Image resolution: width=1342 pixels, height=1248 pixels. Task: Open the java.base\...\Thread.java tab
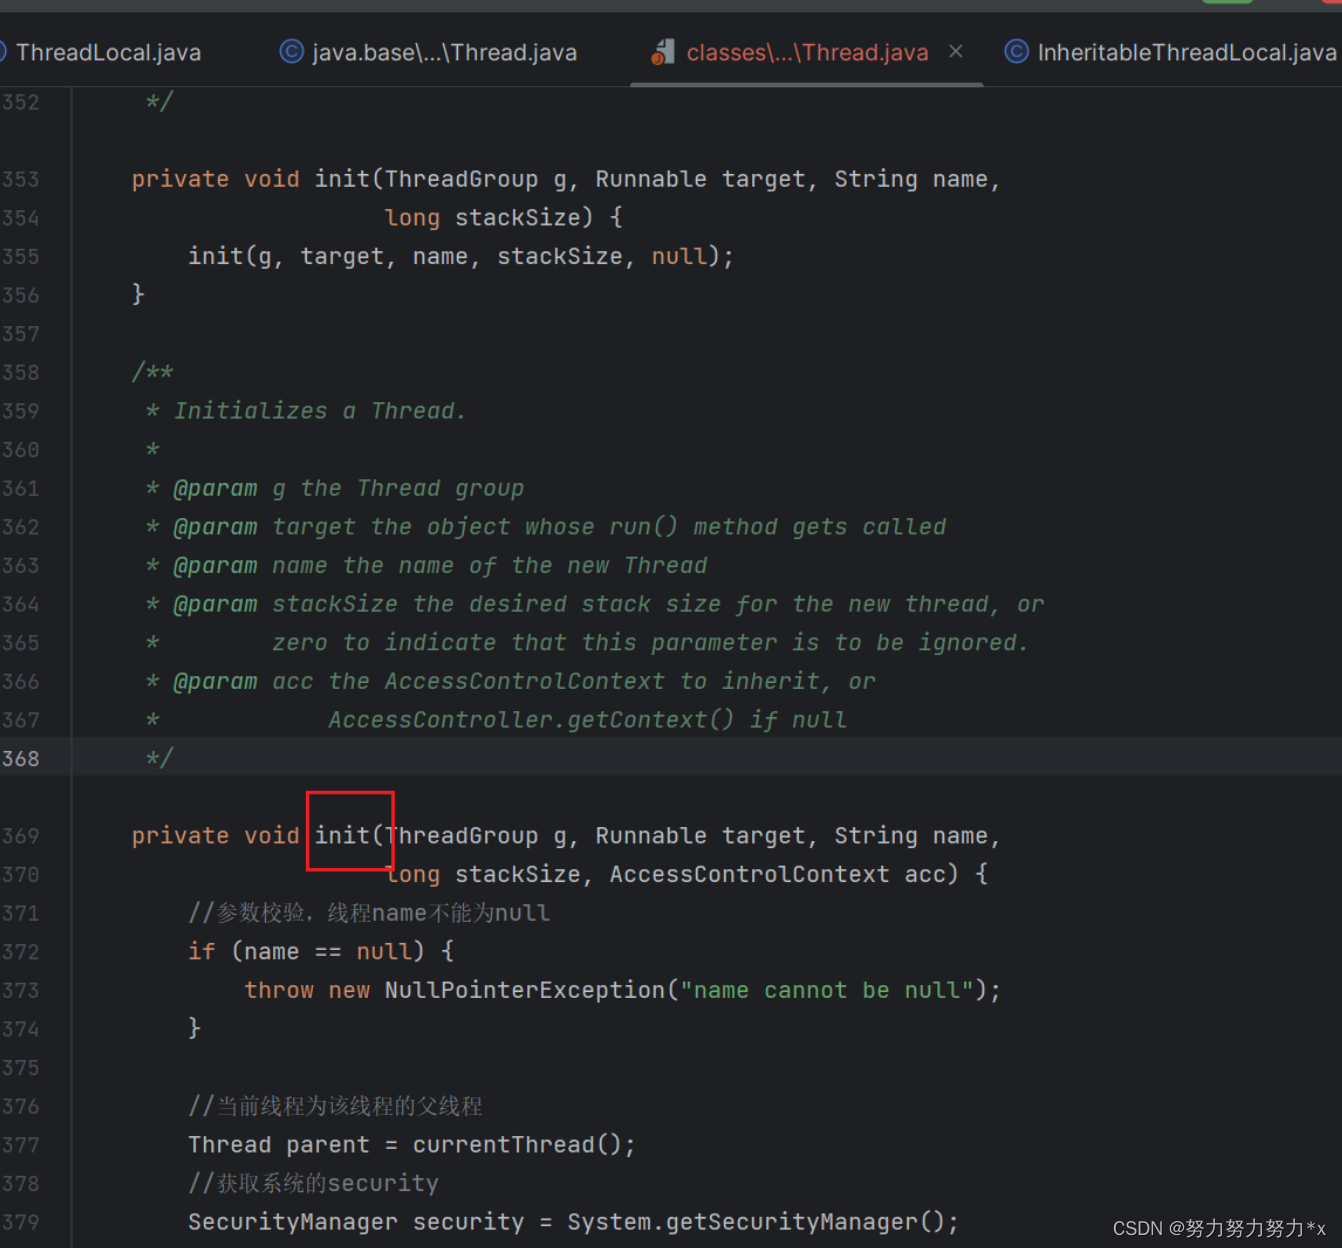tap(430, 52)
